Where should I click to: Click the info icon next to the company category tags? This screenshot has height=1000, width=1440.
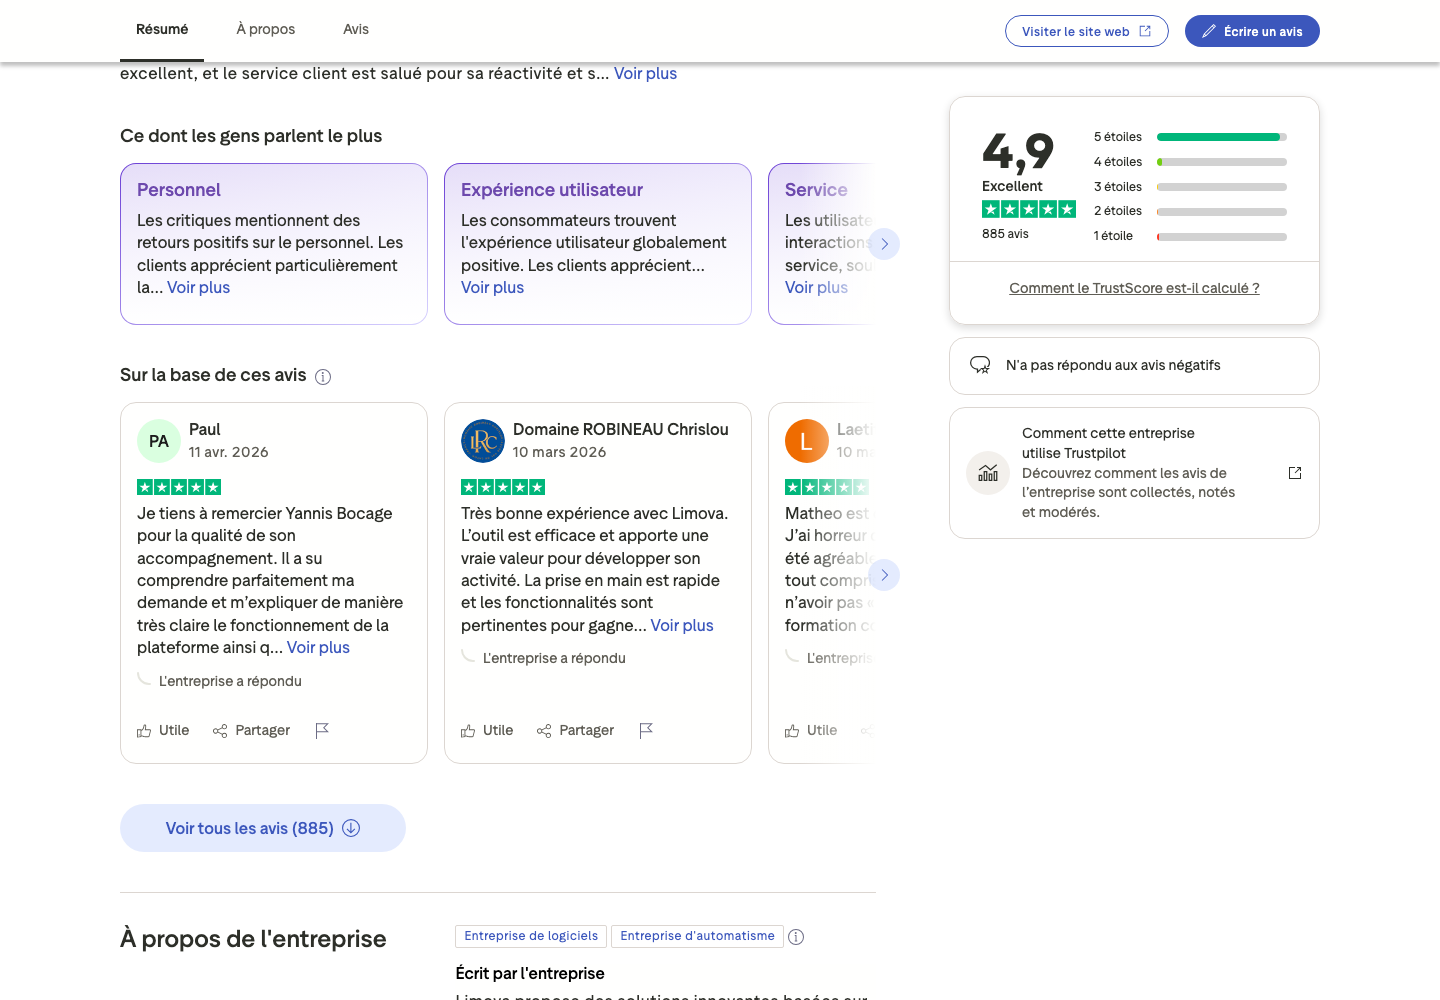click(796, 936)
